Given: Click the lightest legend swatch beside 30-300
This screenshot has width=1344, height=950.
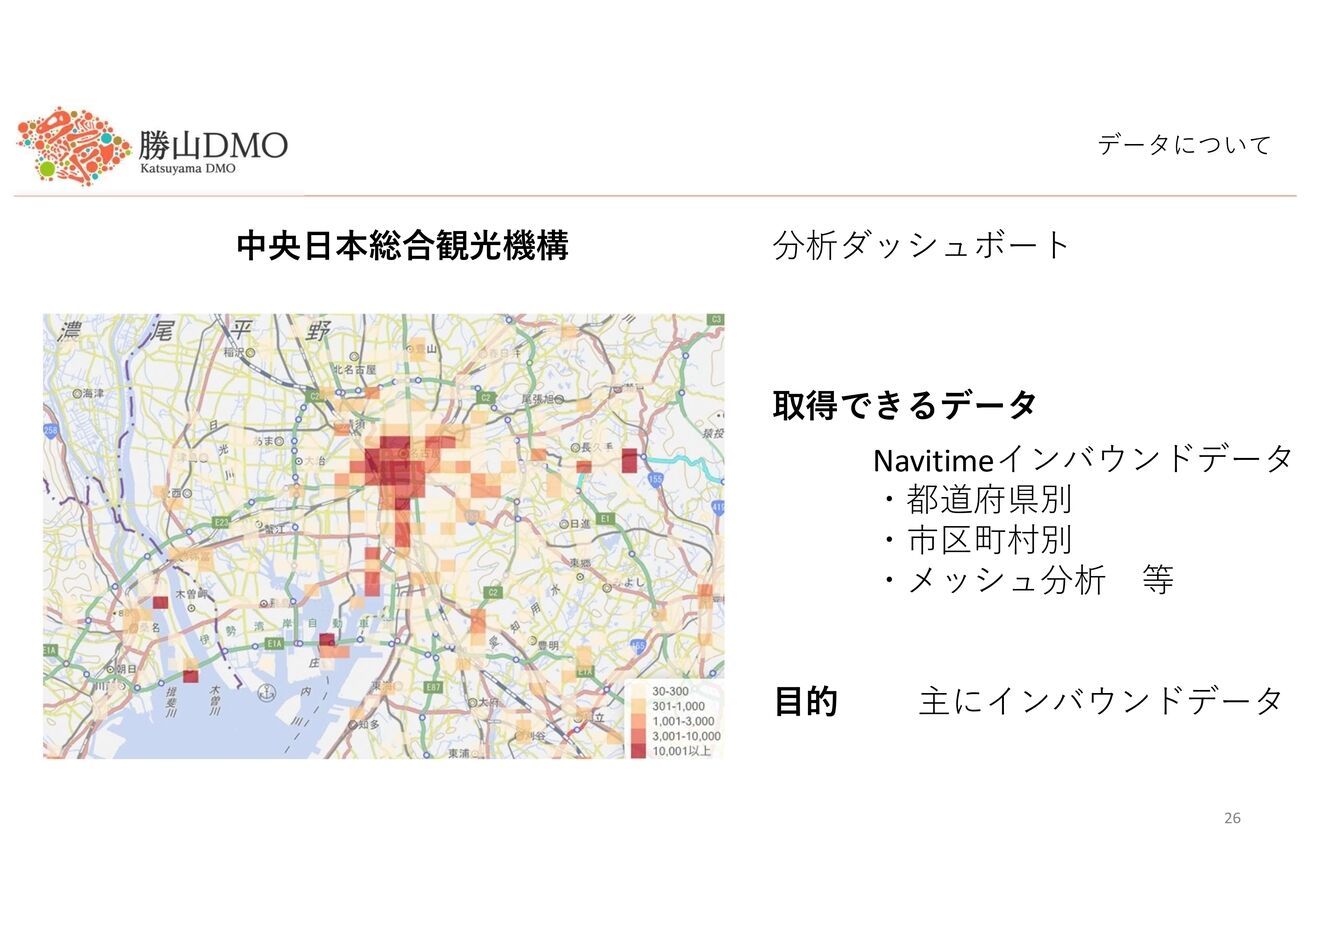Looking at the screenshot, I should 638,691.
